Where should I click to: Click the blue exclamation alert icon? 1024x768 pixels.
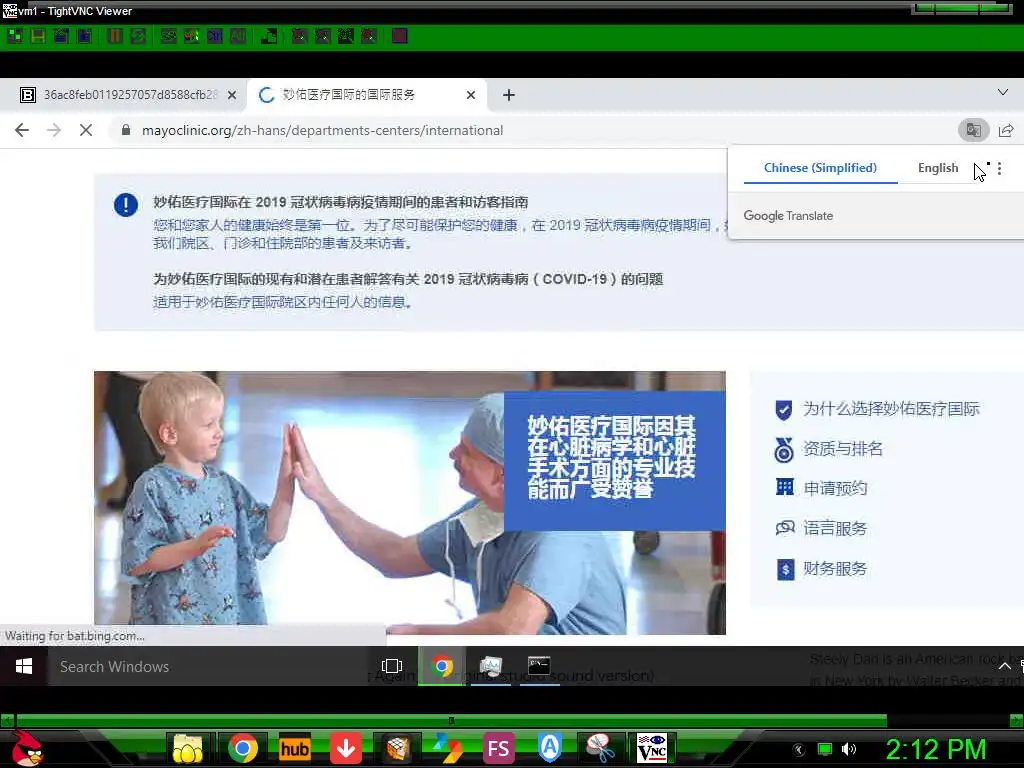125,205
